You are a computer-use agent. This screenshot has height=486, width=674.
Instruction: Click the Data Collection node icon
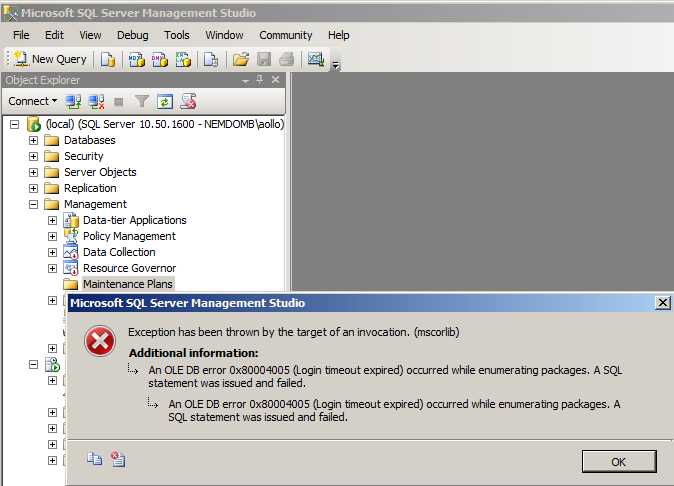(x=70, y=252)
